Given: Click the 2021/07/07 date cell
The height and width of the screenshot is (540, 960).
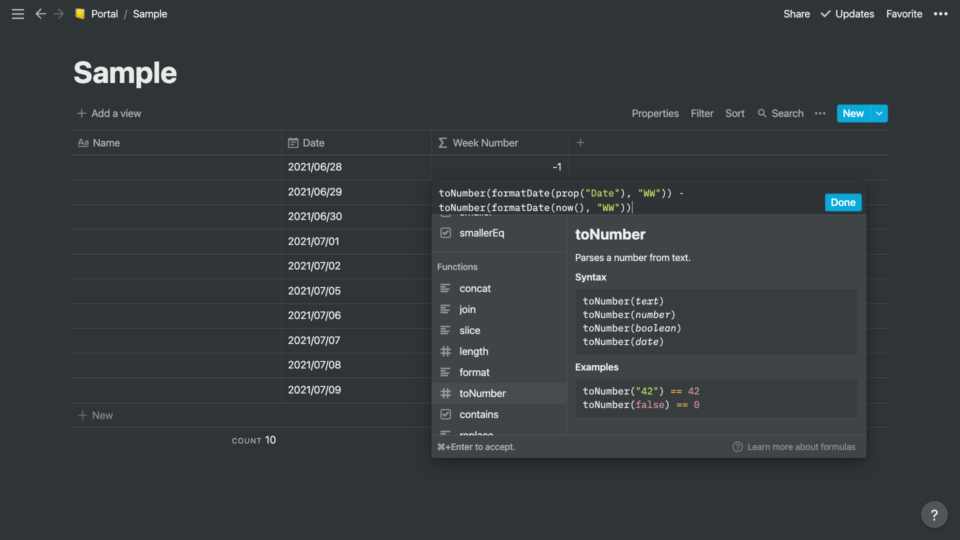Looking at the screenshot, I should (356, 340).
